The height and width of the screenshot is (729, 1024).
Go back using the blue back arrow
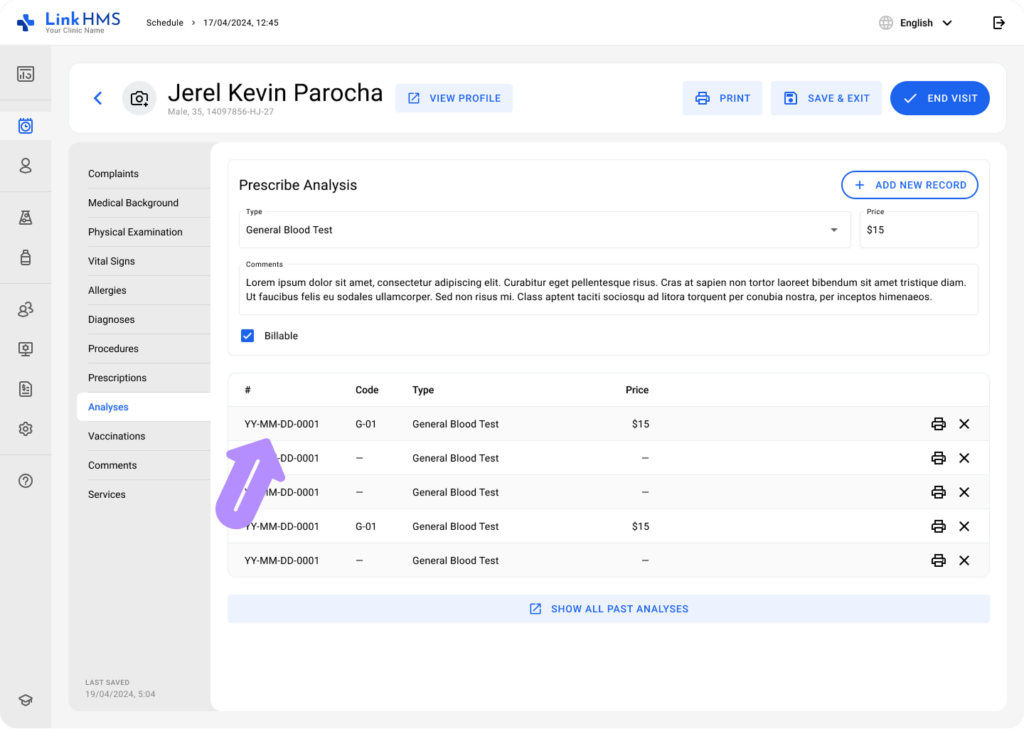[98, 98]
